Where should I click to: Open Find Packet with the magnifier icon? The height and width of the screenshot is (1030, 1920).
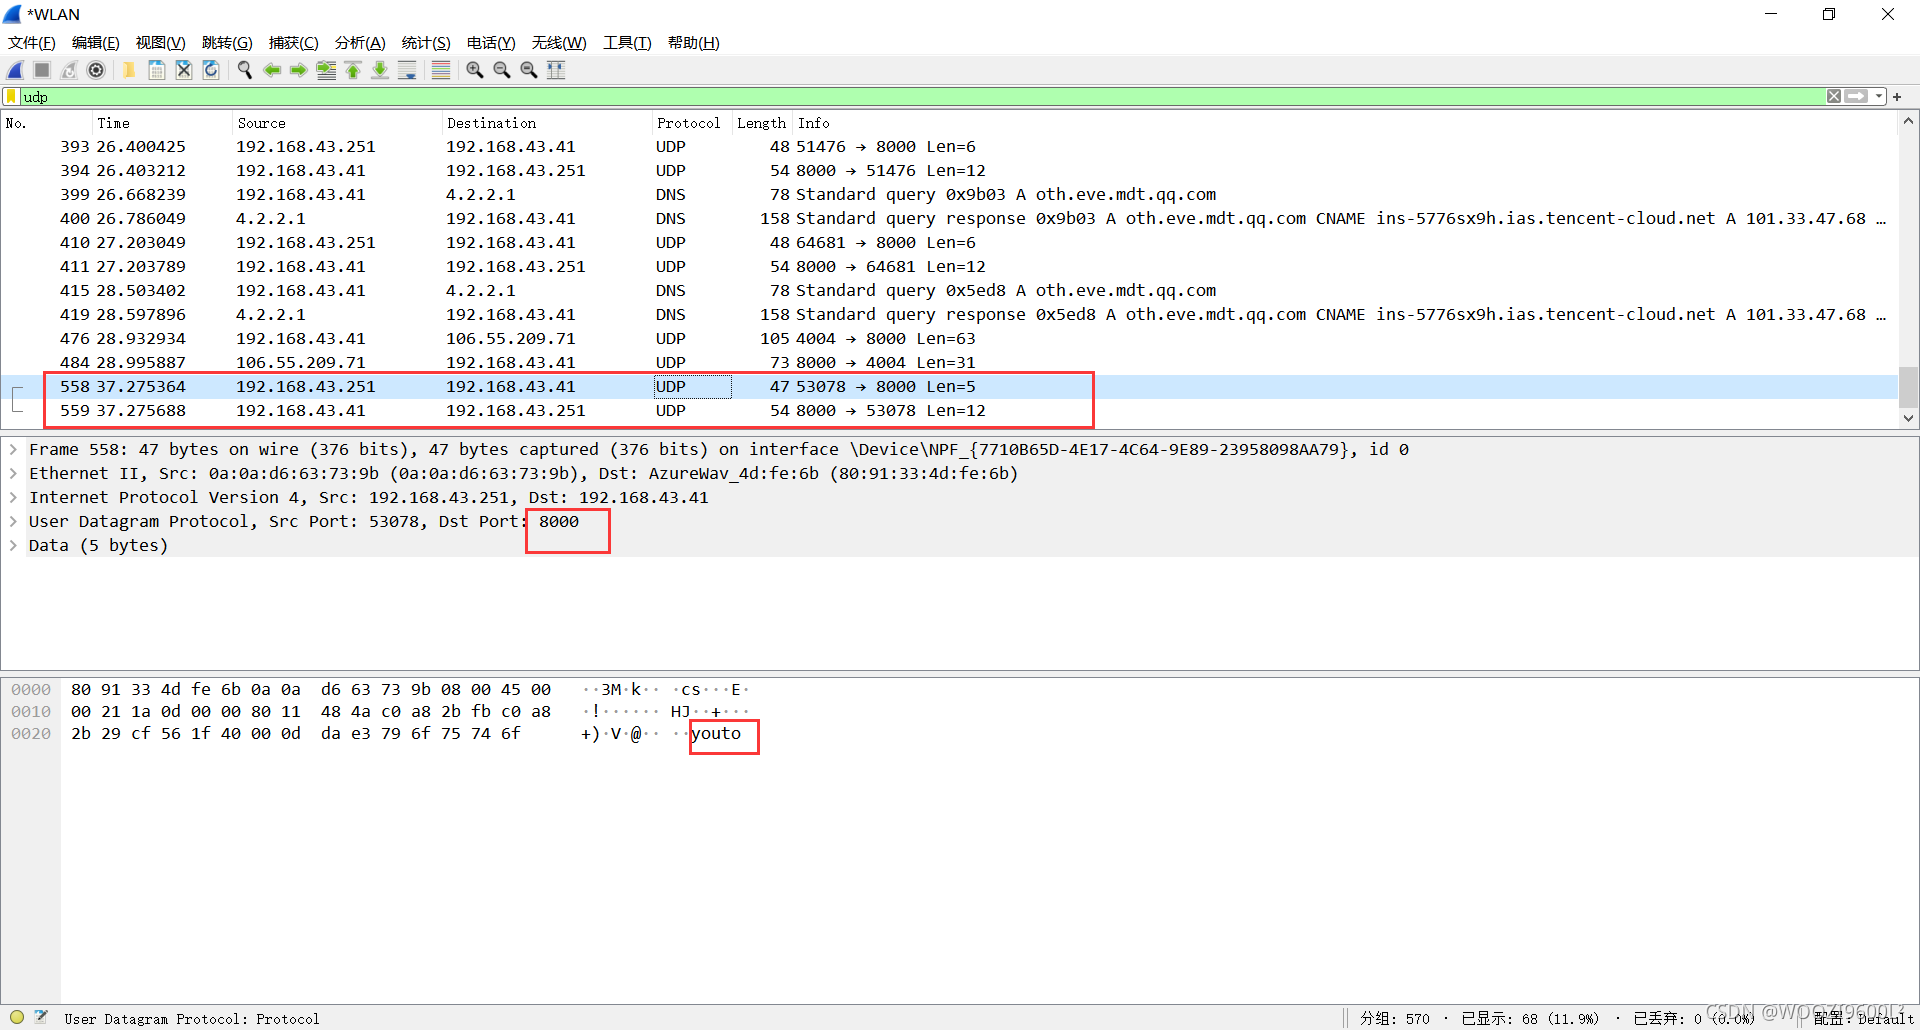(x=244, y=70)
